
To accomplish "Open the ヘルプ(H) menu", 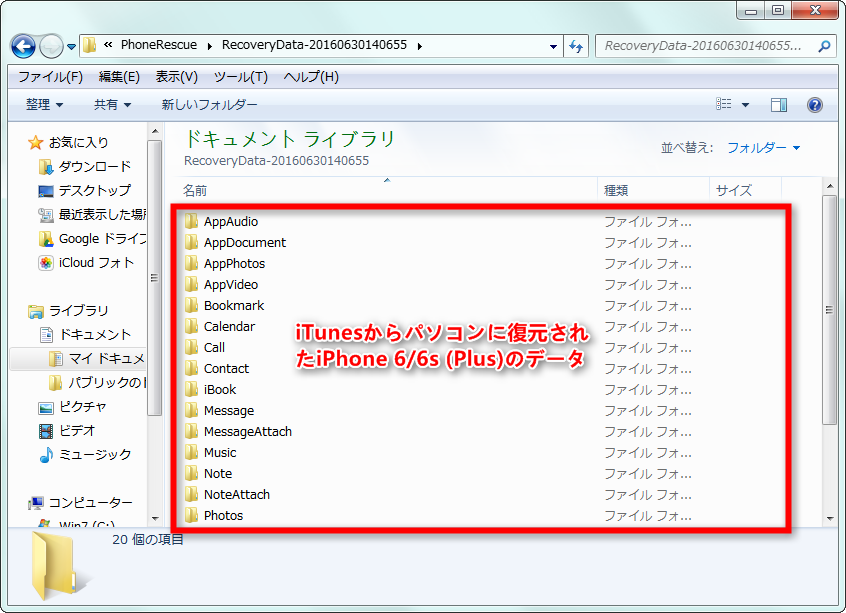I will tap(311, 77).
